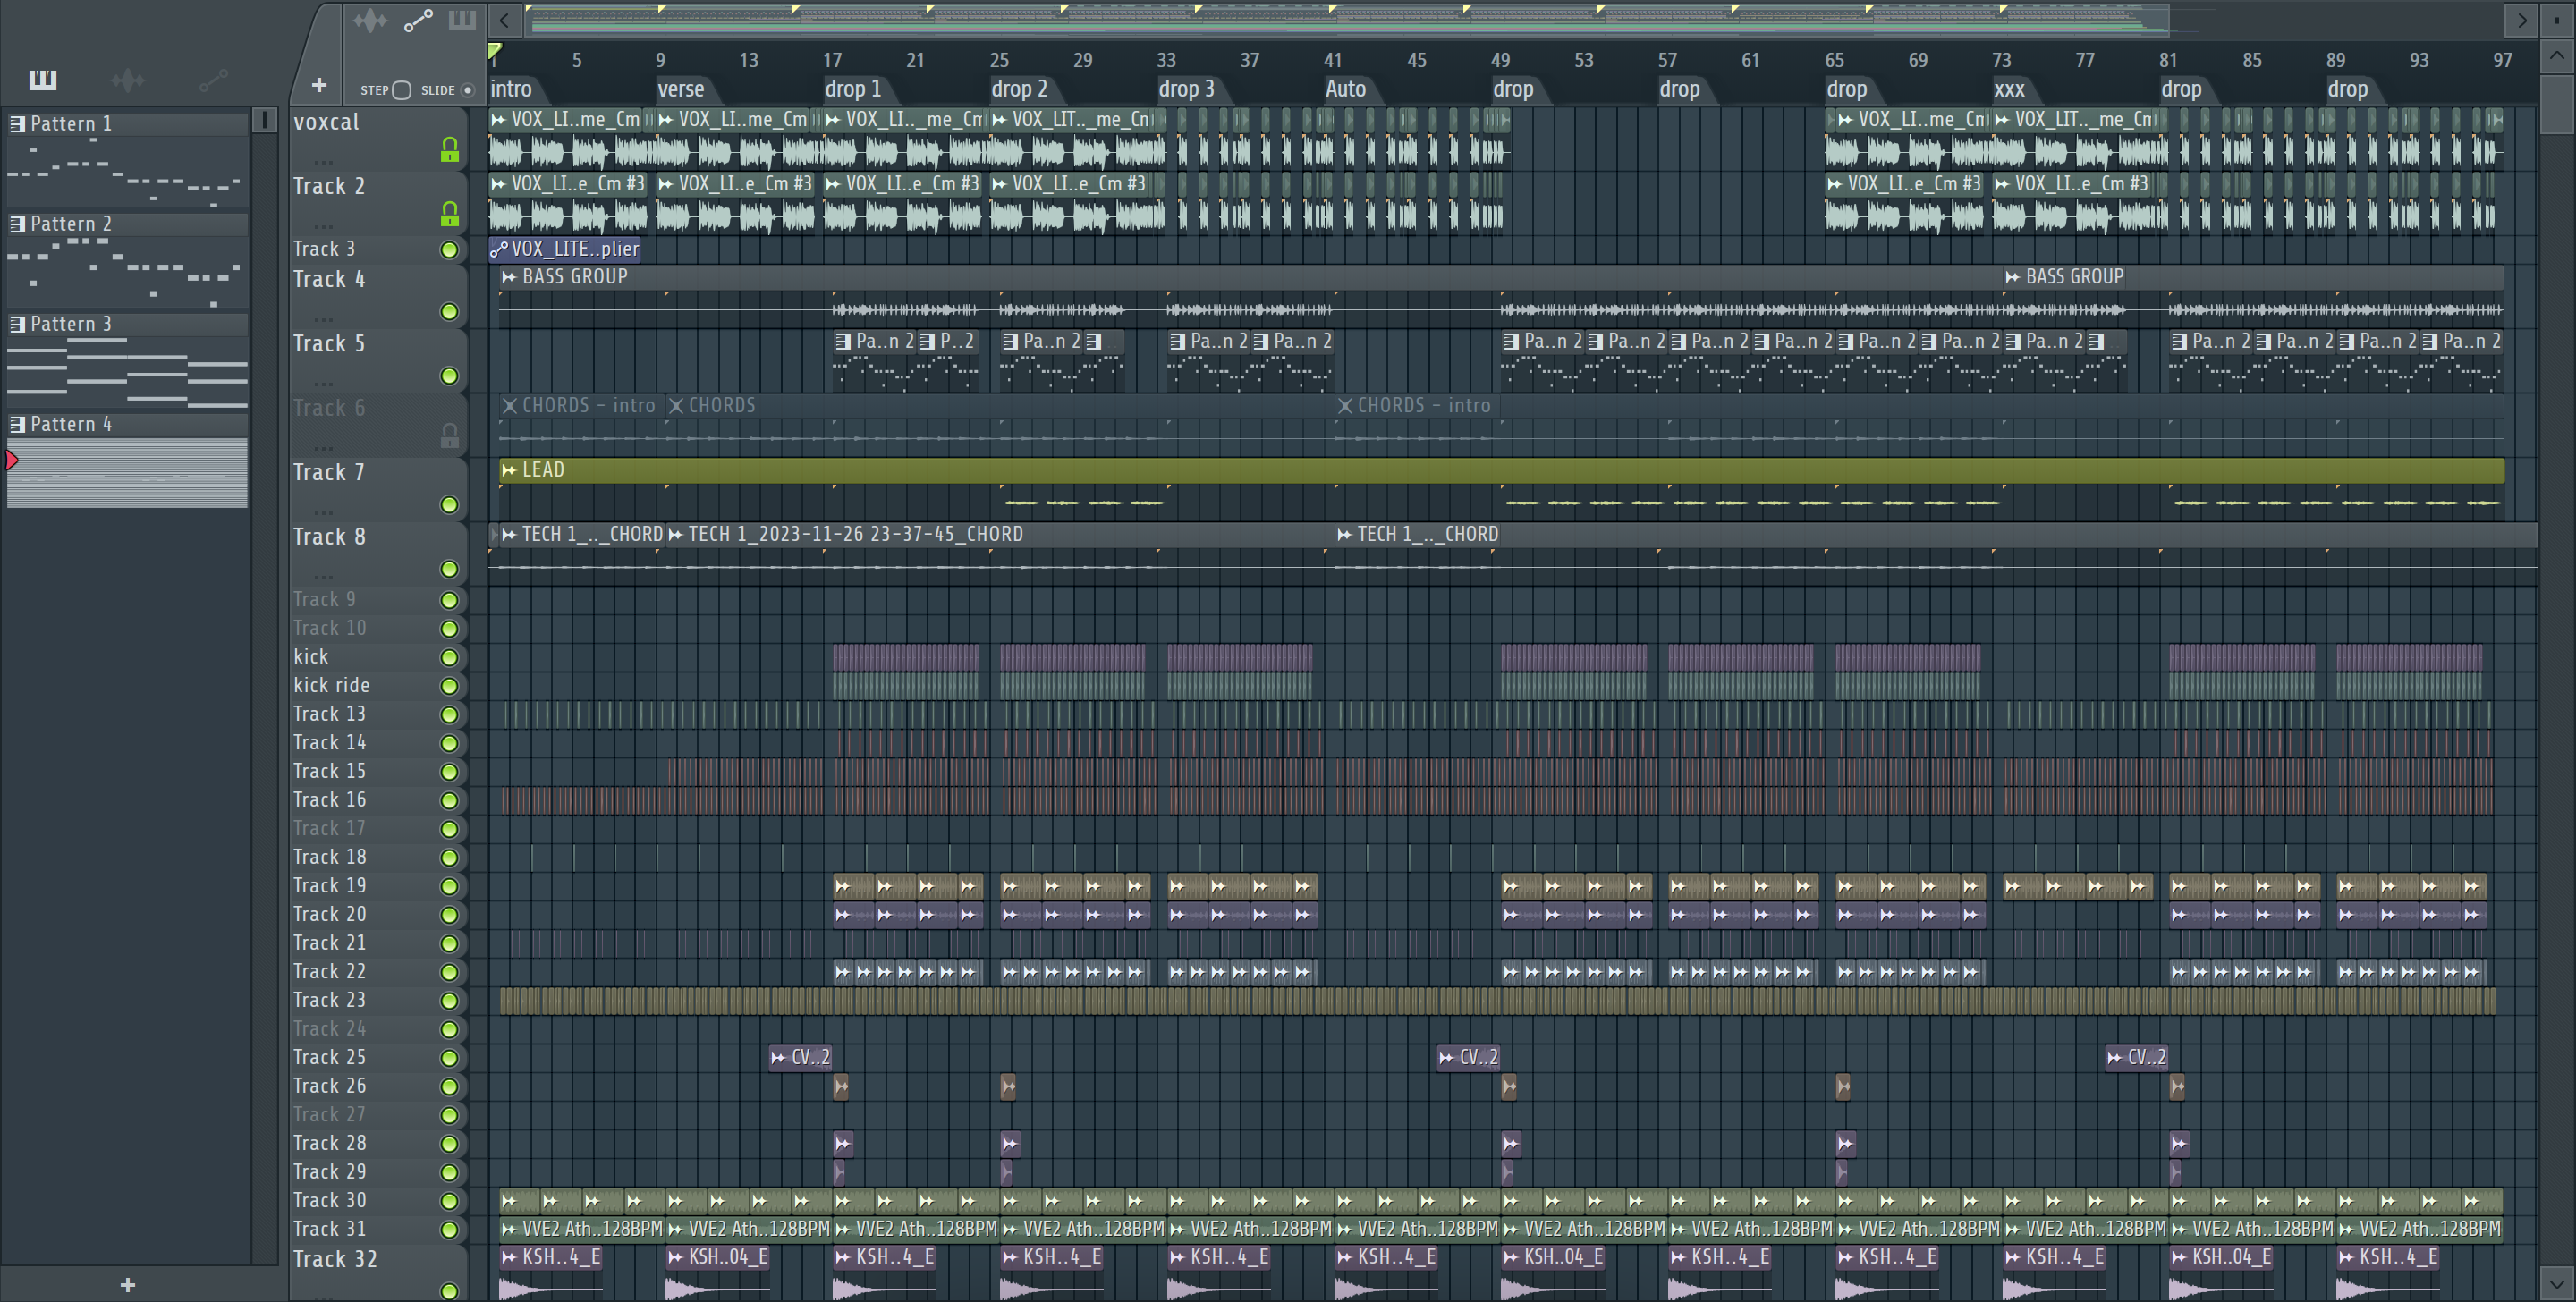The width and height of the screenshot is (2576, 1302).
Task: Select first kick clip block at drop 1
Action: click(x=906, y=657)
